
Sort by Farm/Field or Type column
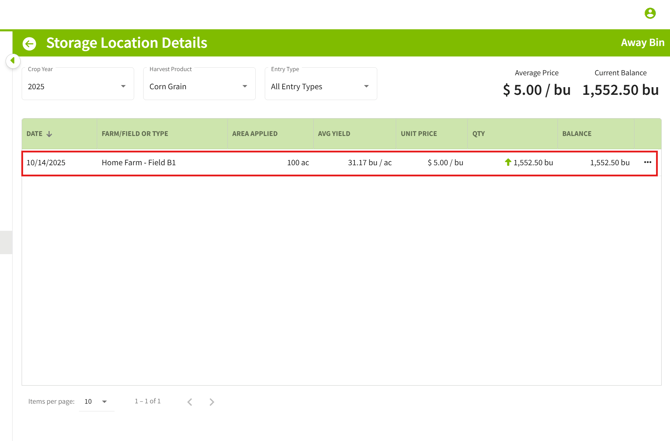click(135, 134)
